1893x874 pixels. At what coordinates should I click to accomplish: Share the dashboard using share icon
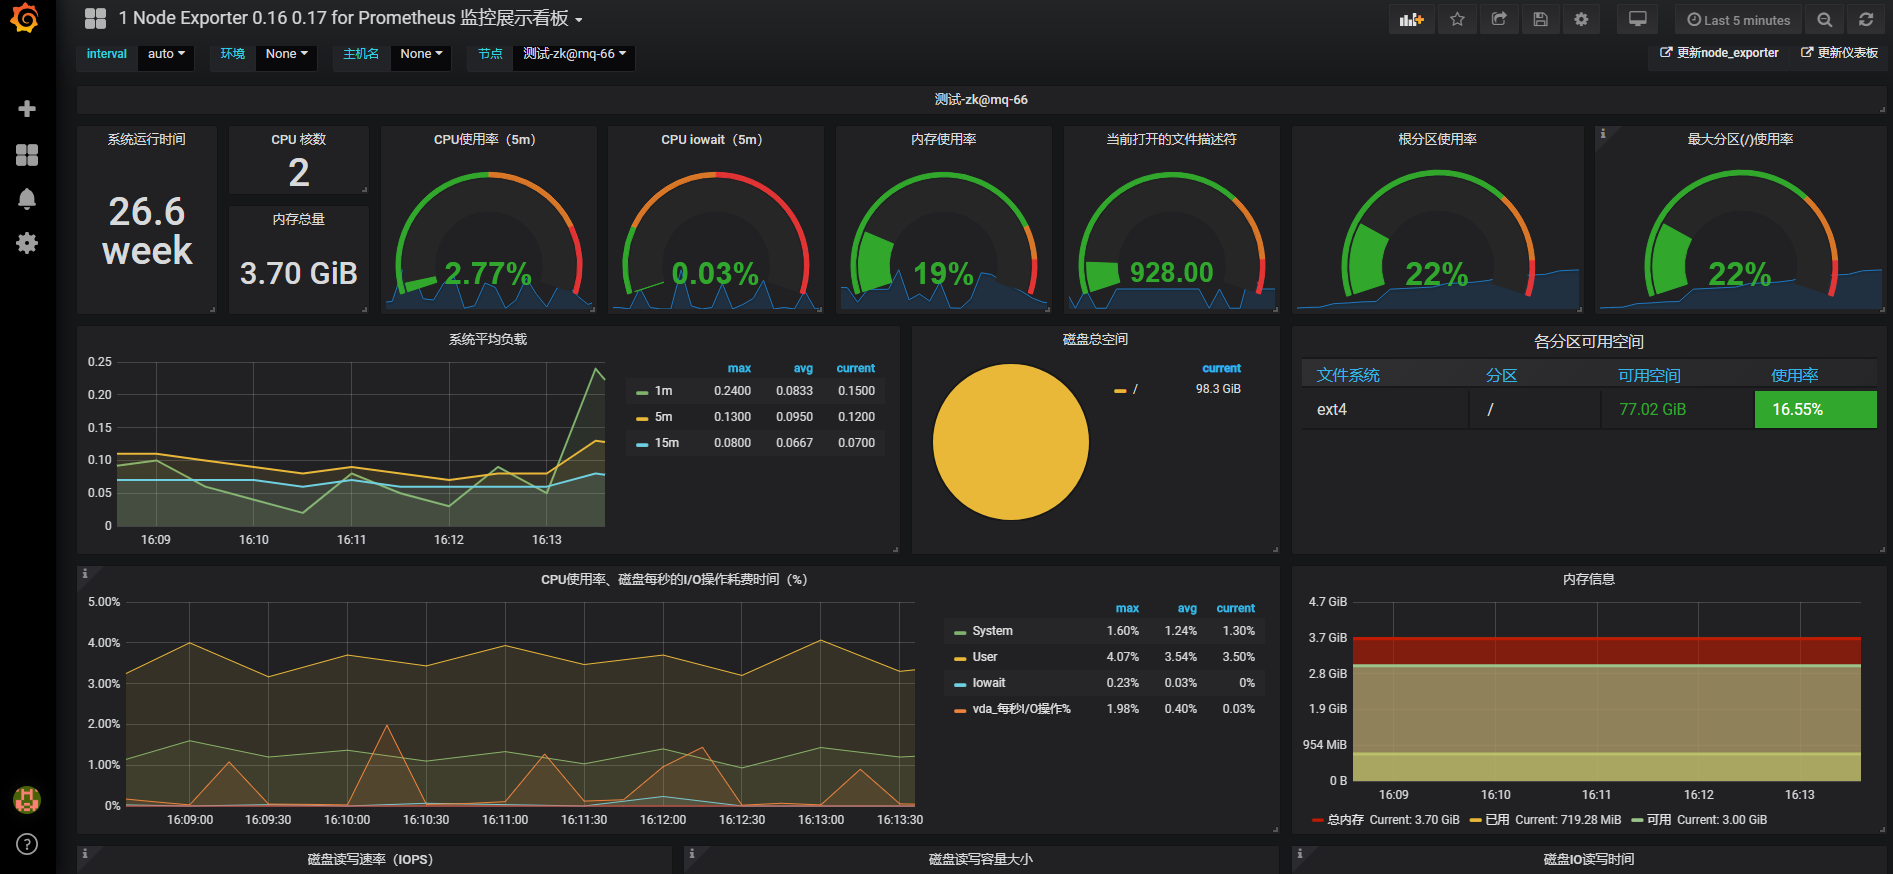pyautogui.click(x=1499, y=19)
